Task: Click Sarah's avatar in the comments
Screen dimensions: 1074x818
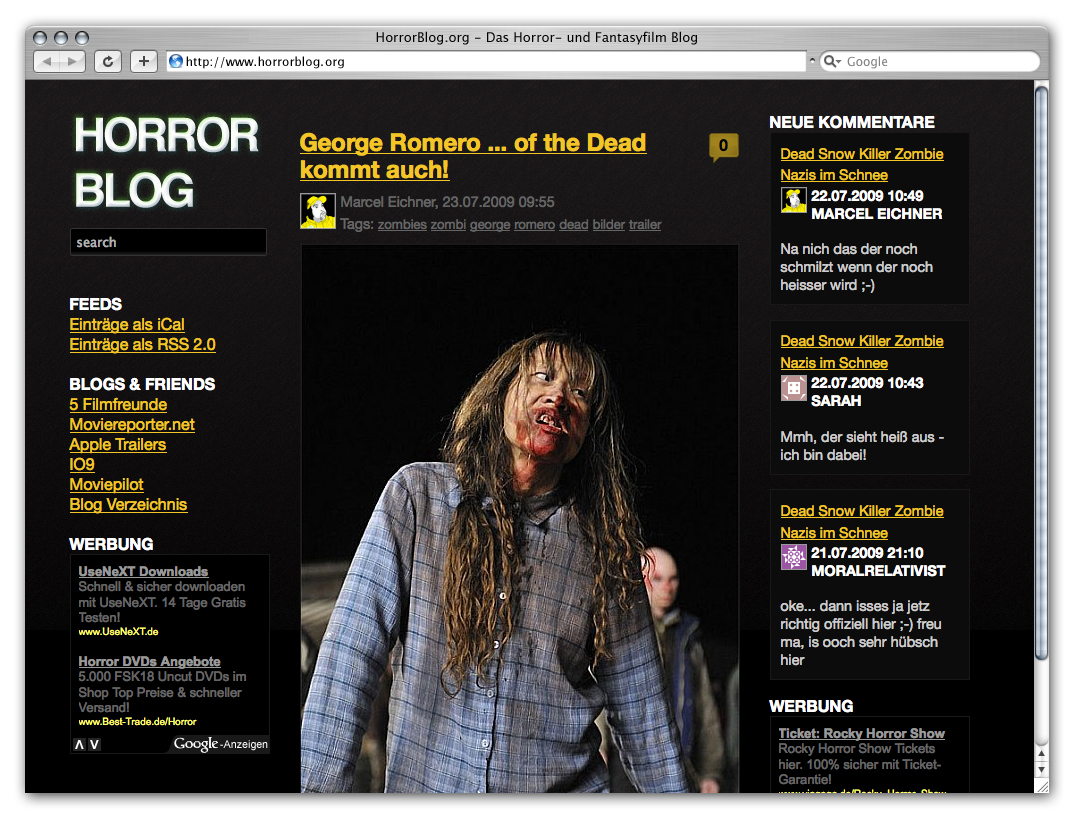Action: pyautogui.click(x=794, y=388)
